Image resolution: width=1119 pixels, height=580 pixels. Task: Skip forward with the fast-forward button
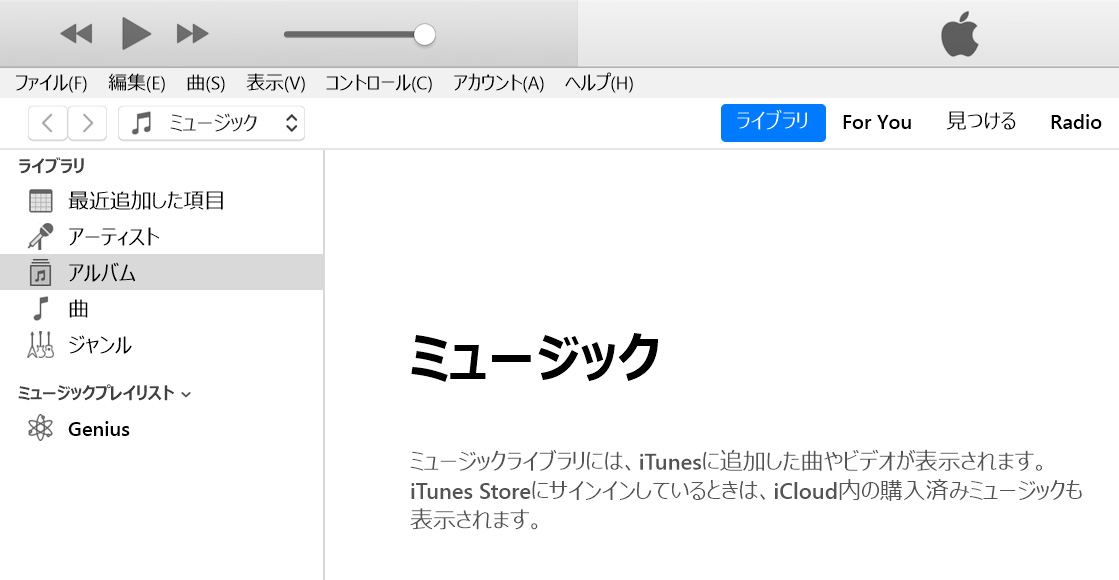[192, 34]
